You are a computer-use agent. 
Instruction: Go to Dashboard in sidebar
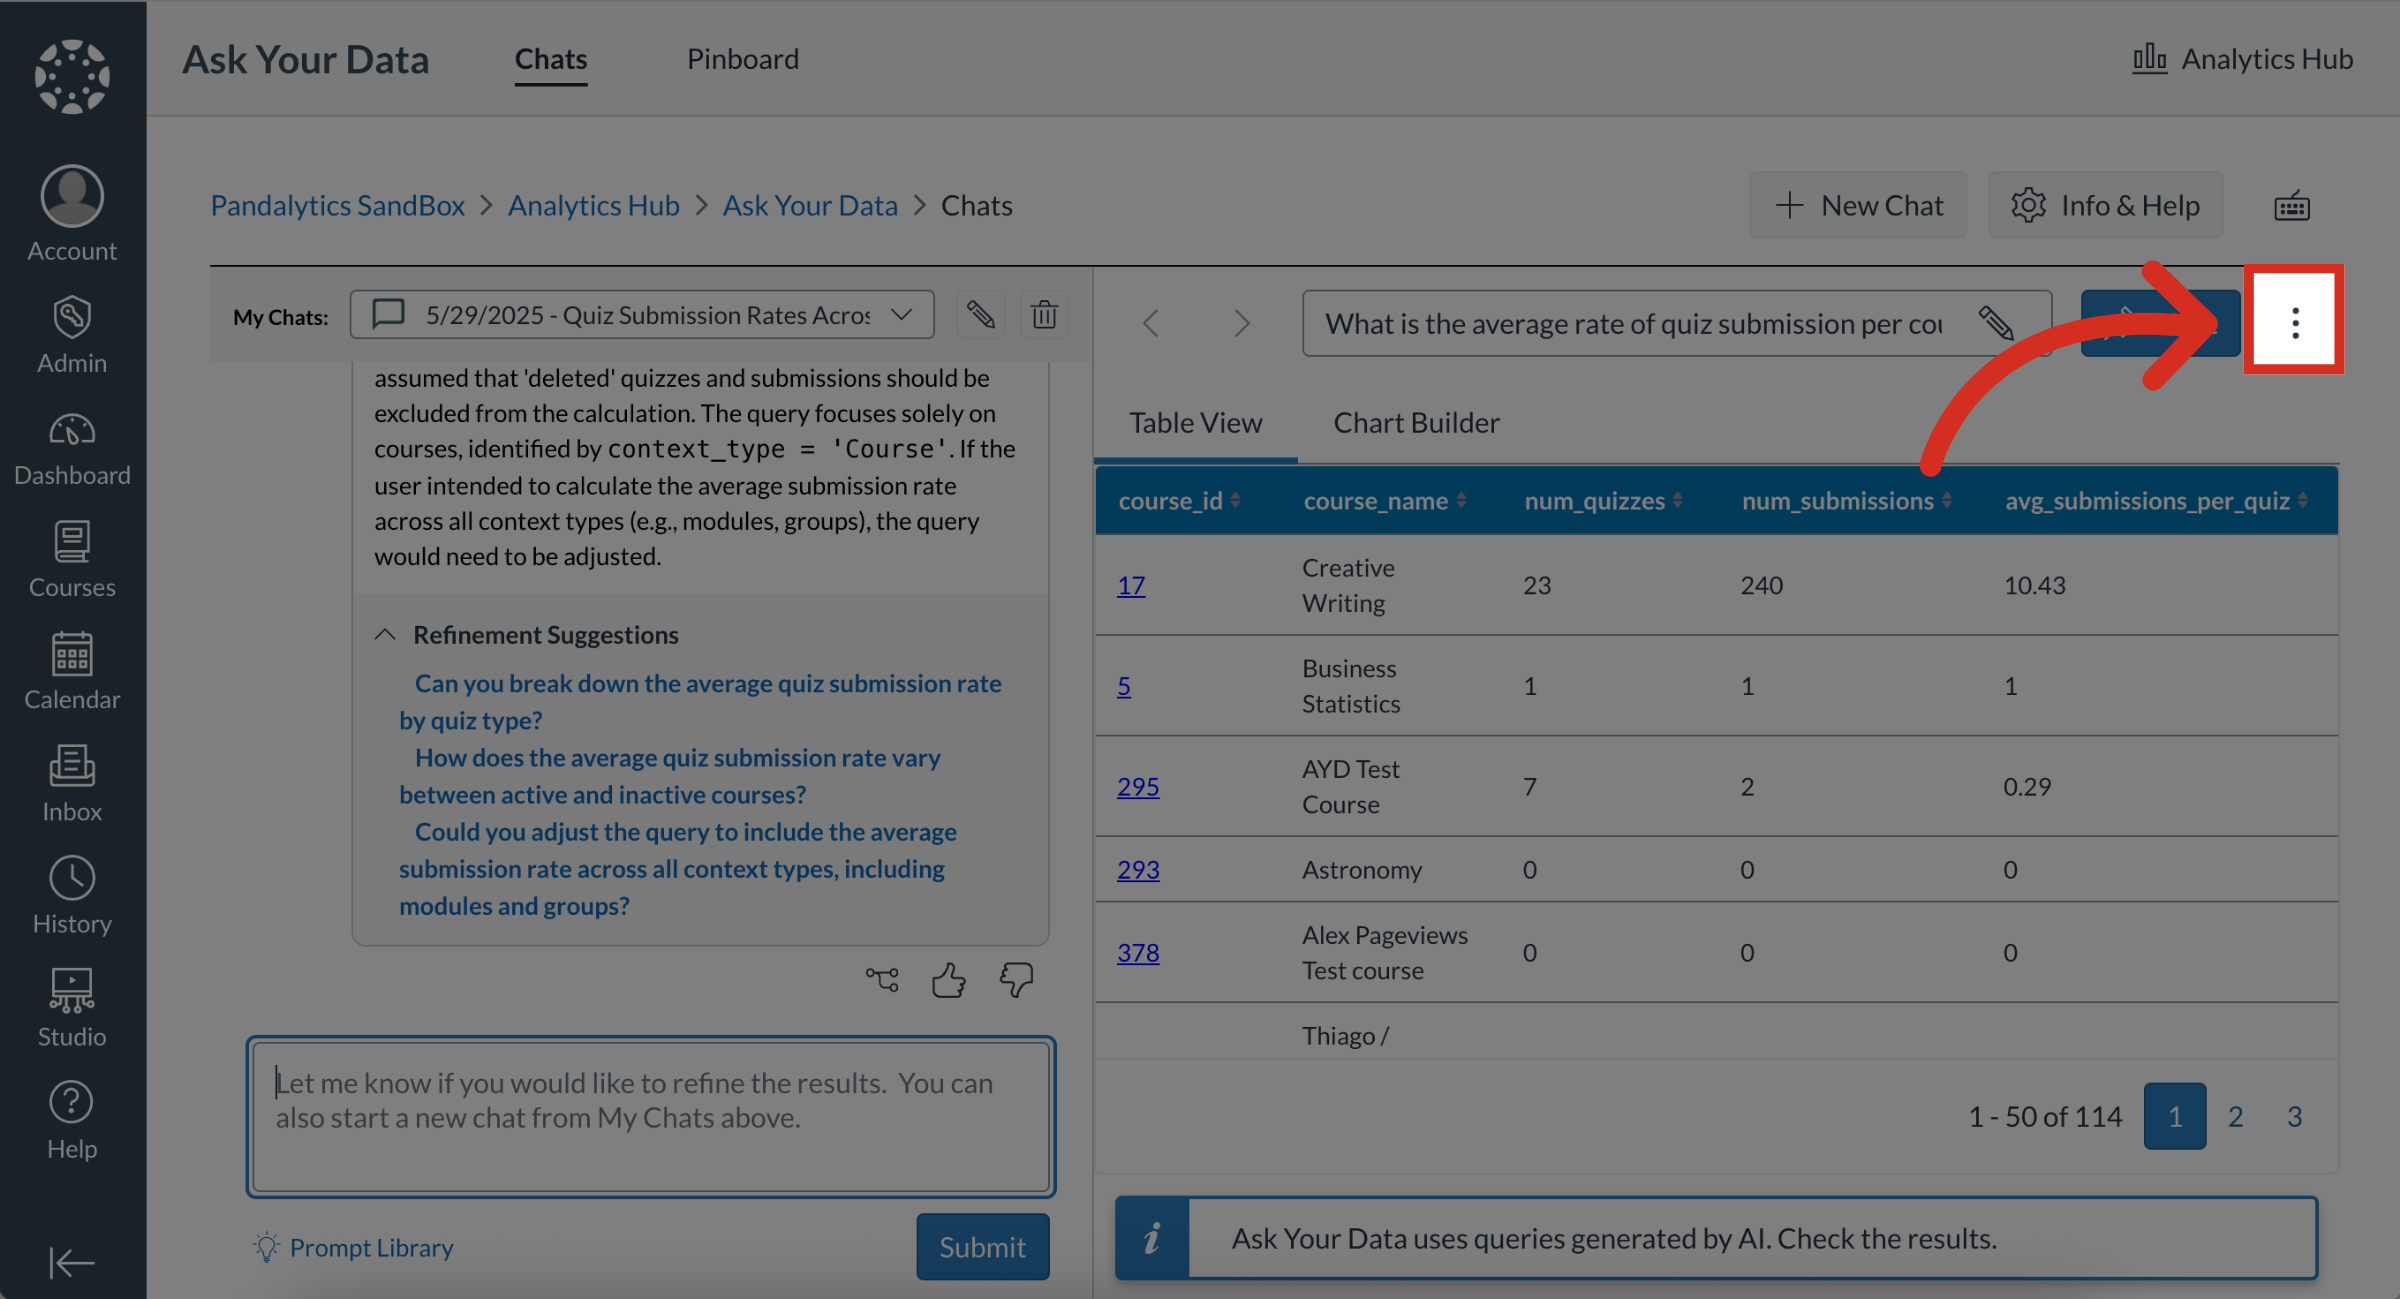point(72,449)
